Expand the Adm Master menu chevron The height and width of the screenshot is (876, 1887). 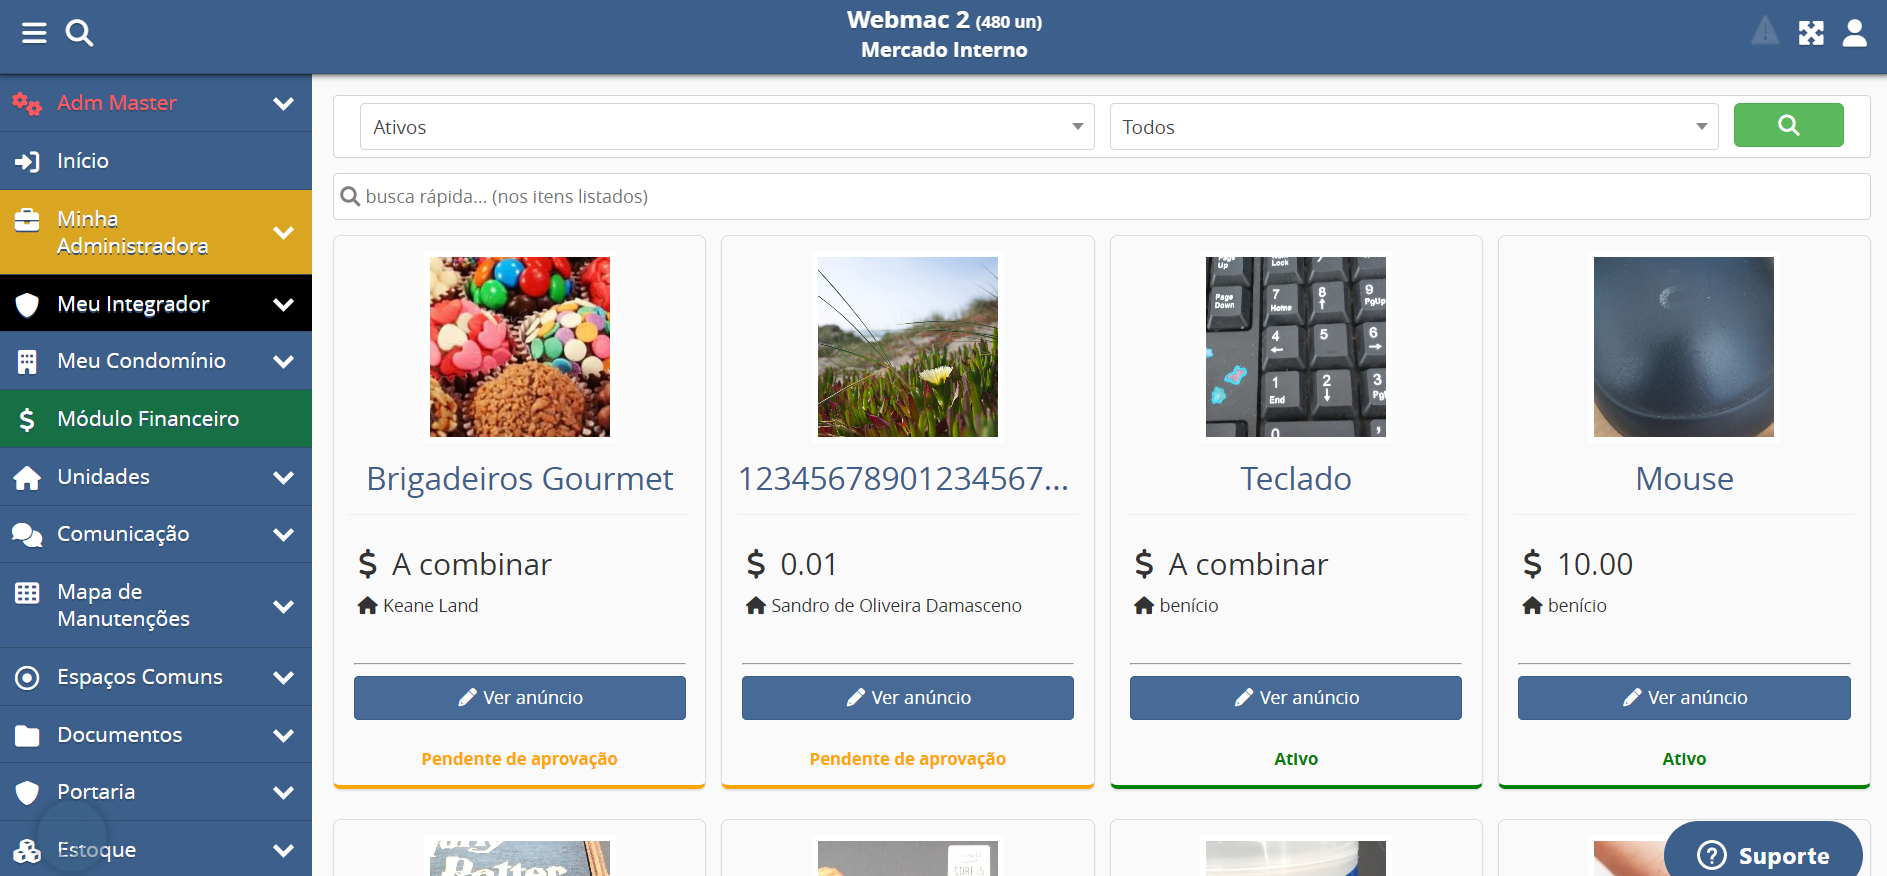point(284,103)
